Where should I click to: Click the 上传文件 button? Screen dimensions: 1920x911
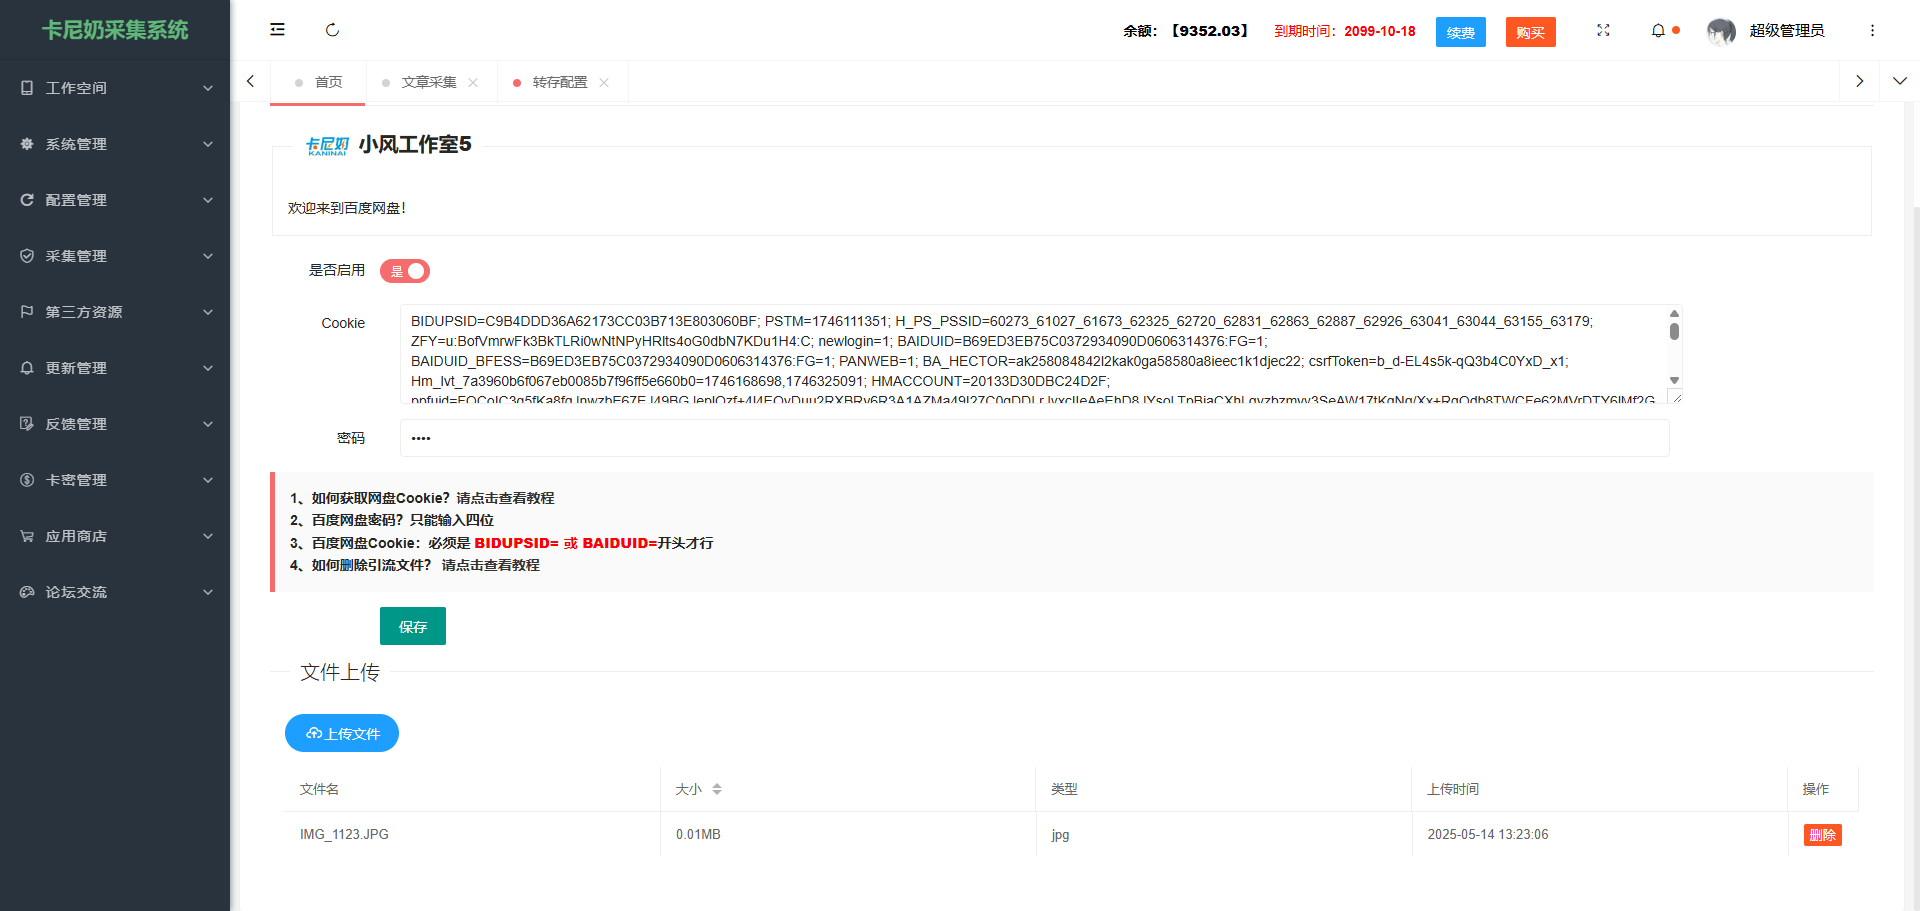pyautogui.click(x=342, y=733)
